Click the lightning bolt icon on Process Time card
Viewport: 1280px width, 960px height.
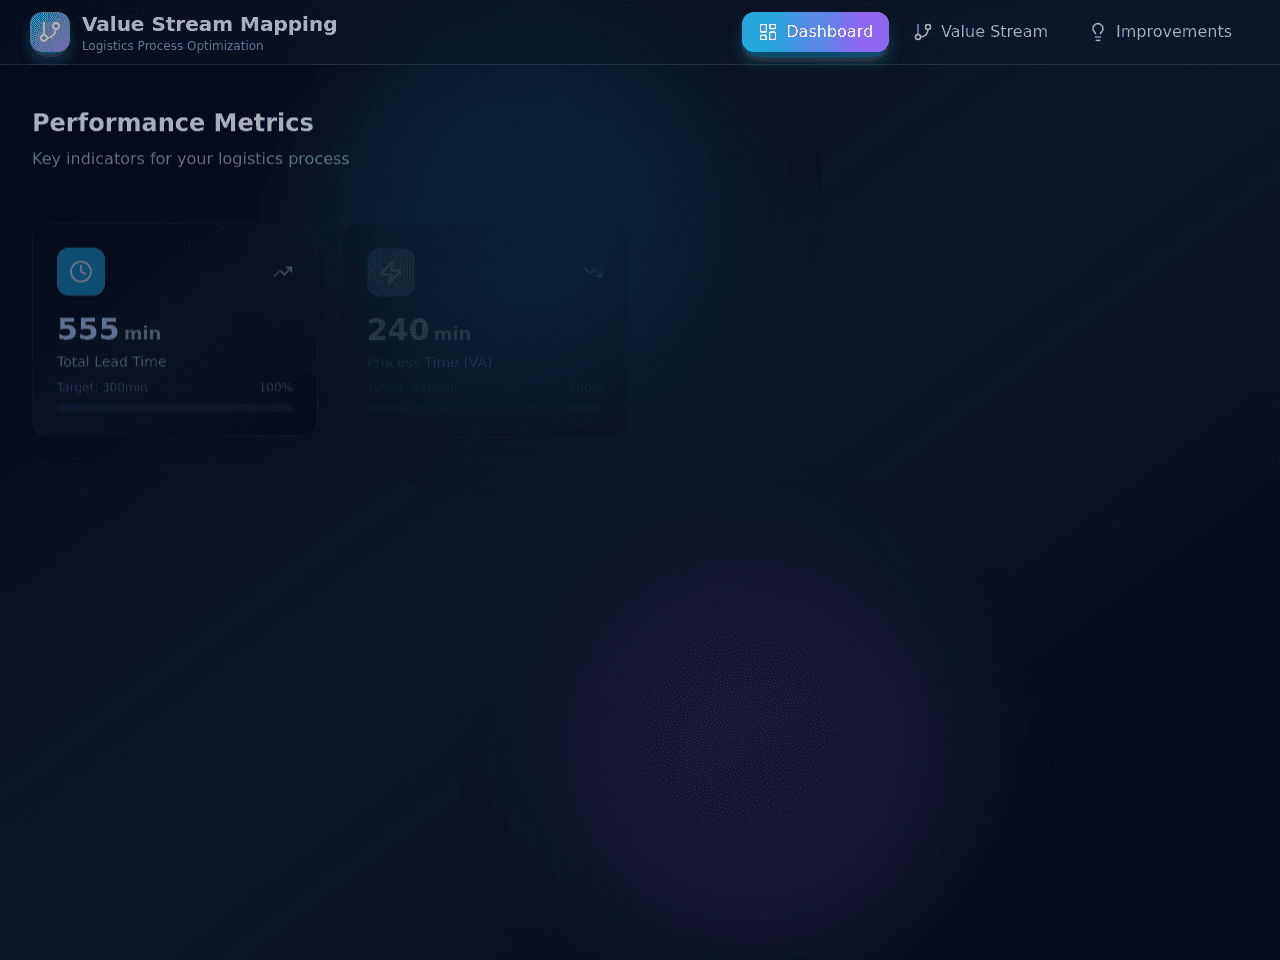pos(391,272)
